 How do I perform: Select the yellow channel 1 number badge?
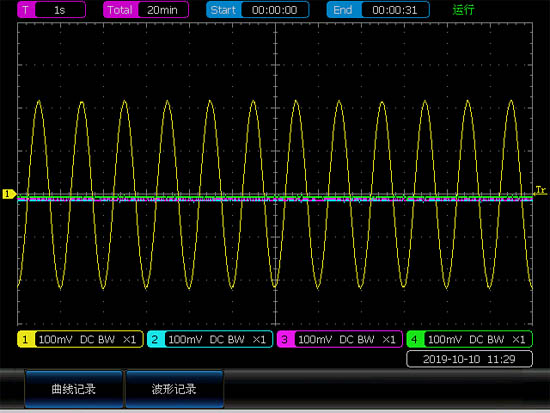coord(26,339)
